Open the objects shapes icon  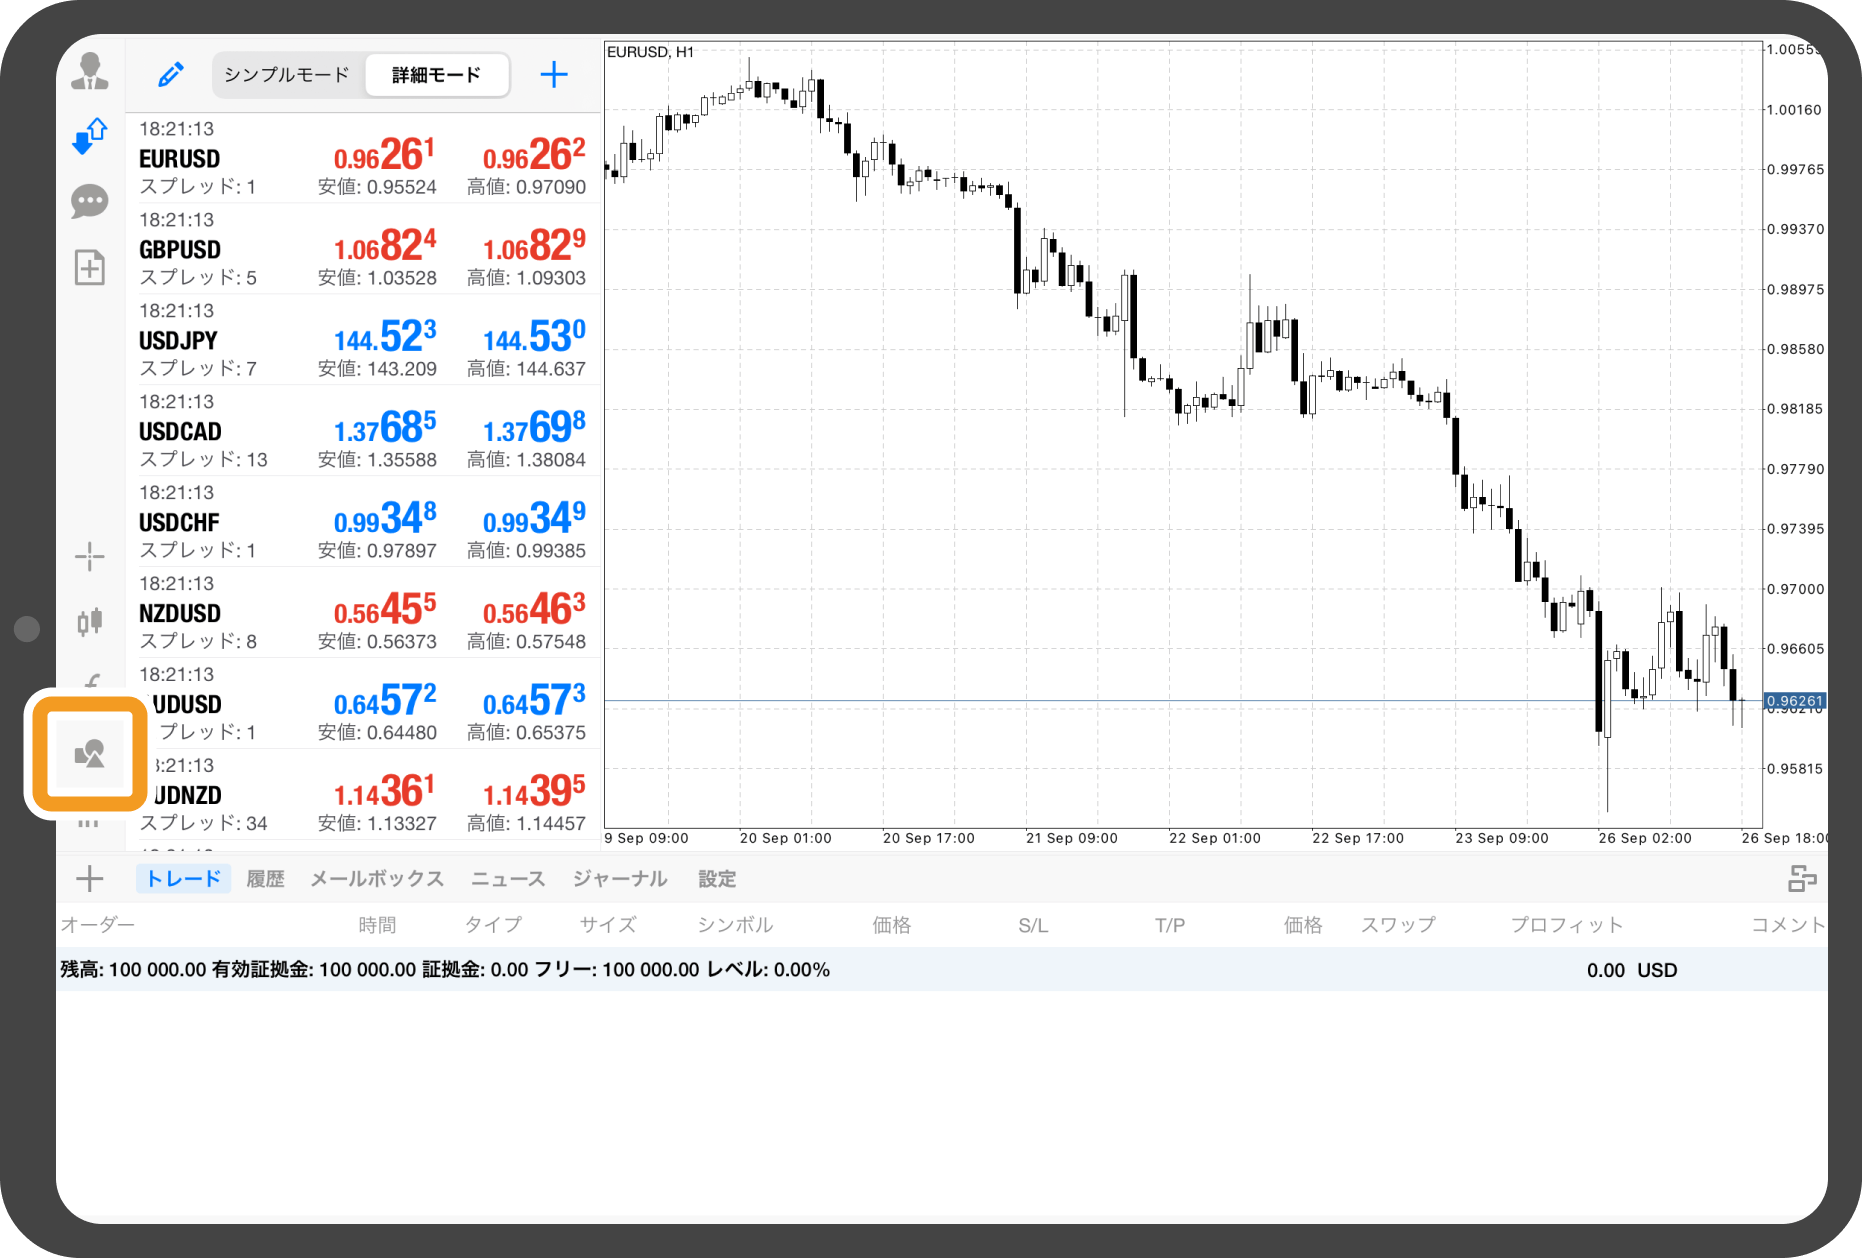tap(90, 753)
